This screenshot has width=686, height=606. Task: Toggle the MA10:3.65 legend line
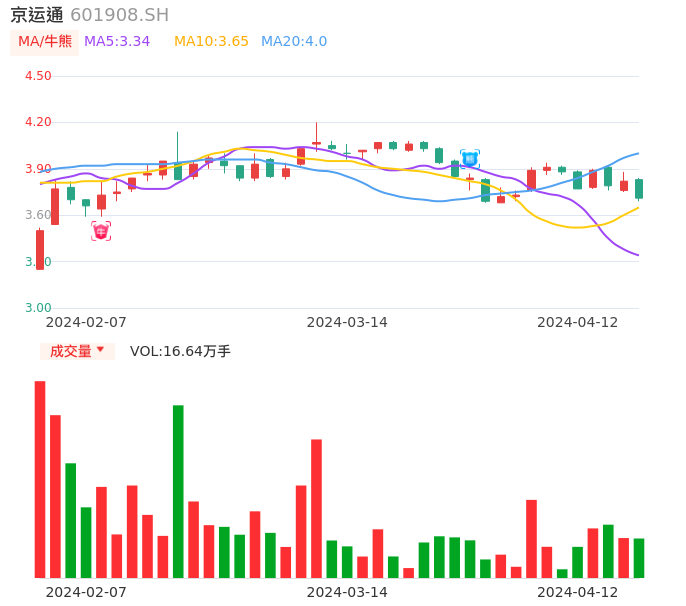(x=211, y=42)
